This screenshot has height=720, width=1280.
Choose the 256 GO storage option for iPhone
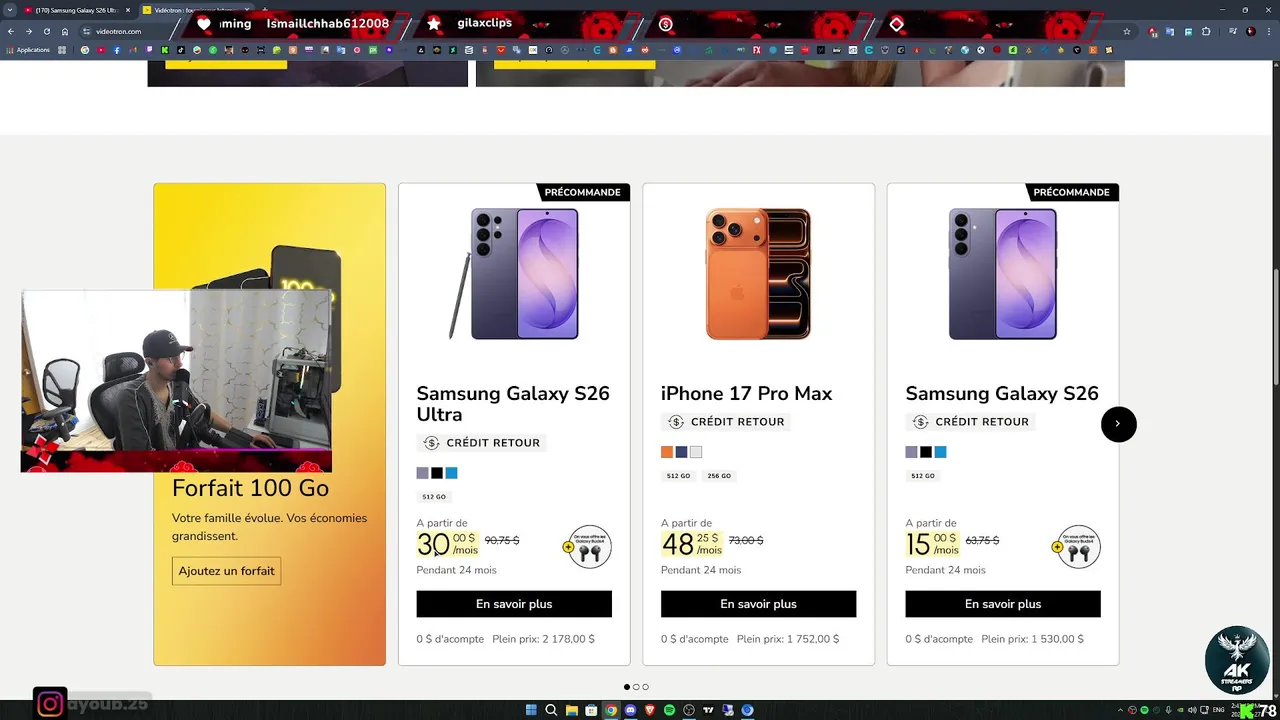click(719, 476)
